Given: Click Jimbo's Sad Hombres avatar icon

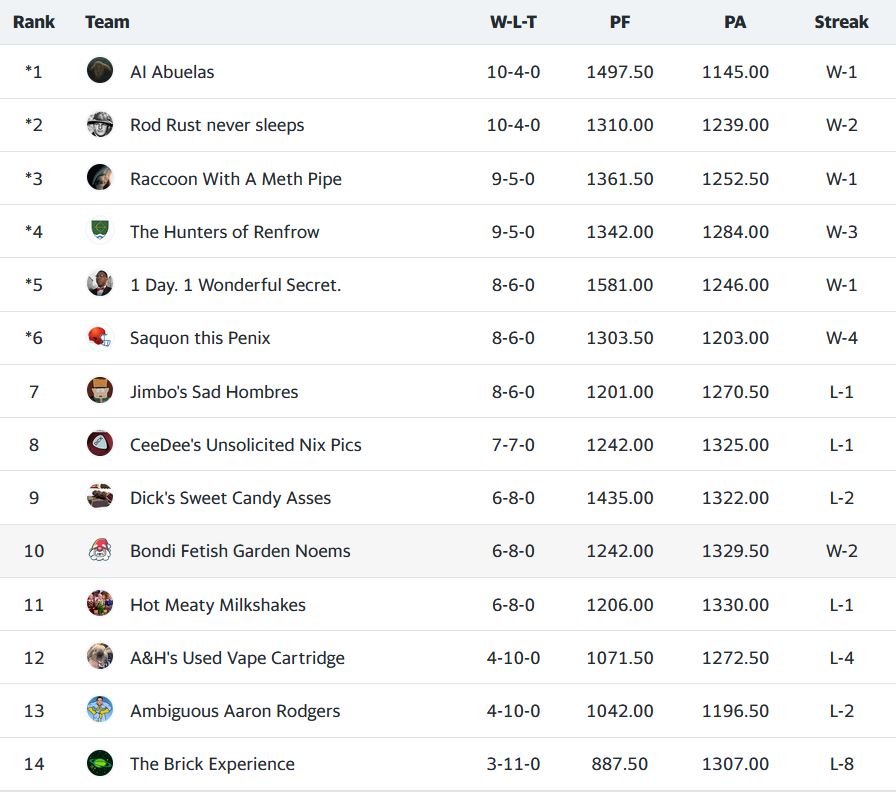Looking at the screenshot, I should [x=100, y=391].
